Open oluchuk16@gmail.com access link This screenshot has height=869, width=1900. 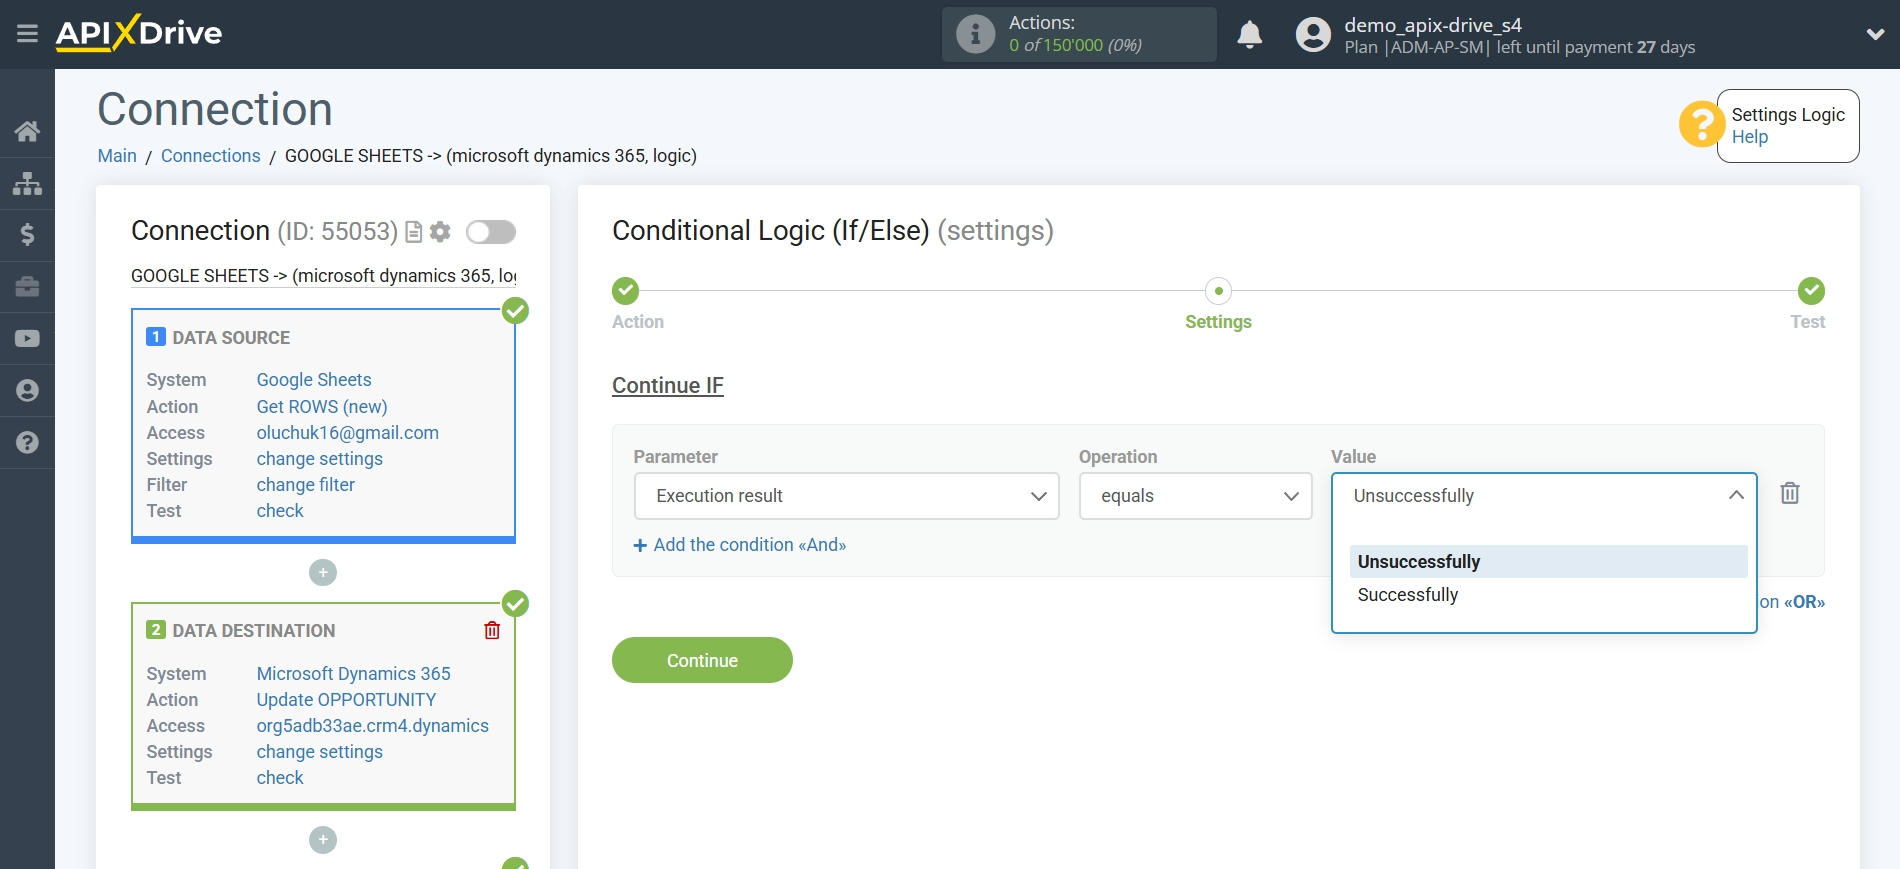point(348,433)
